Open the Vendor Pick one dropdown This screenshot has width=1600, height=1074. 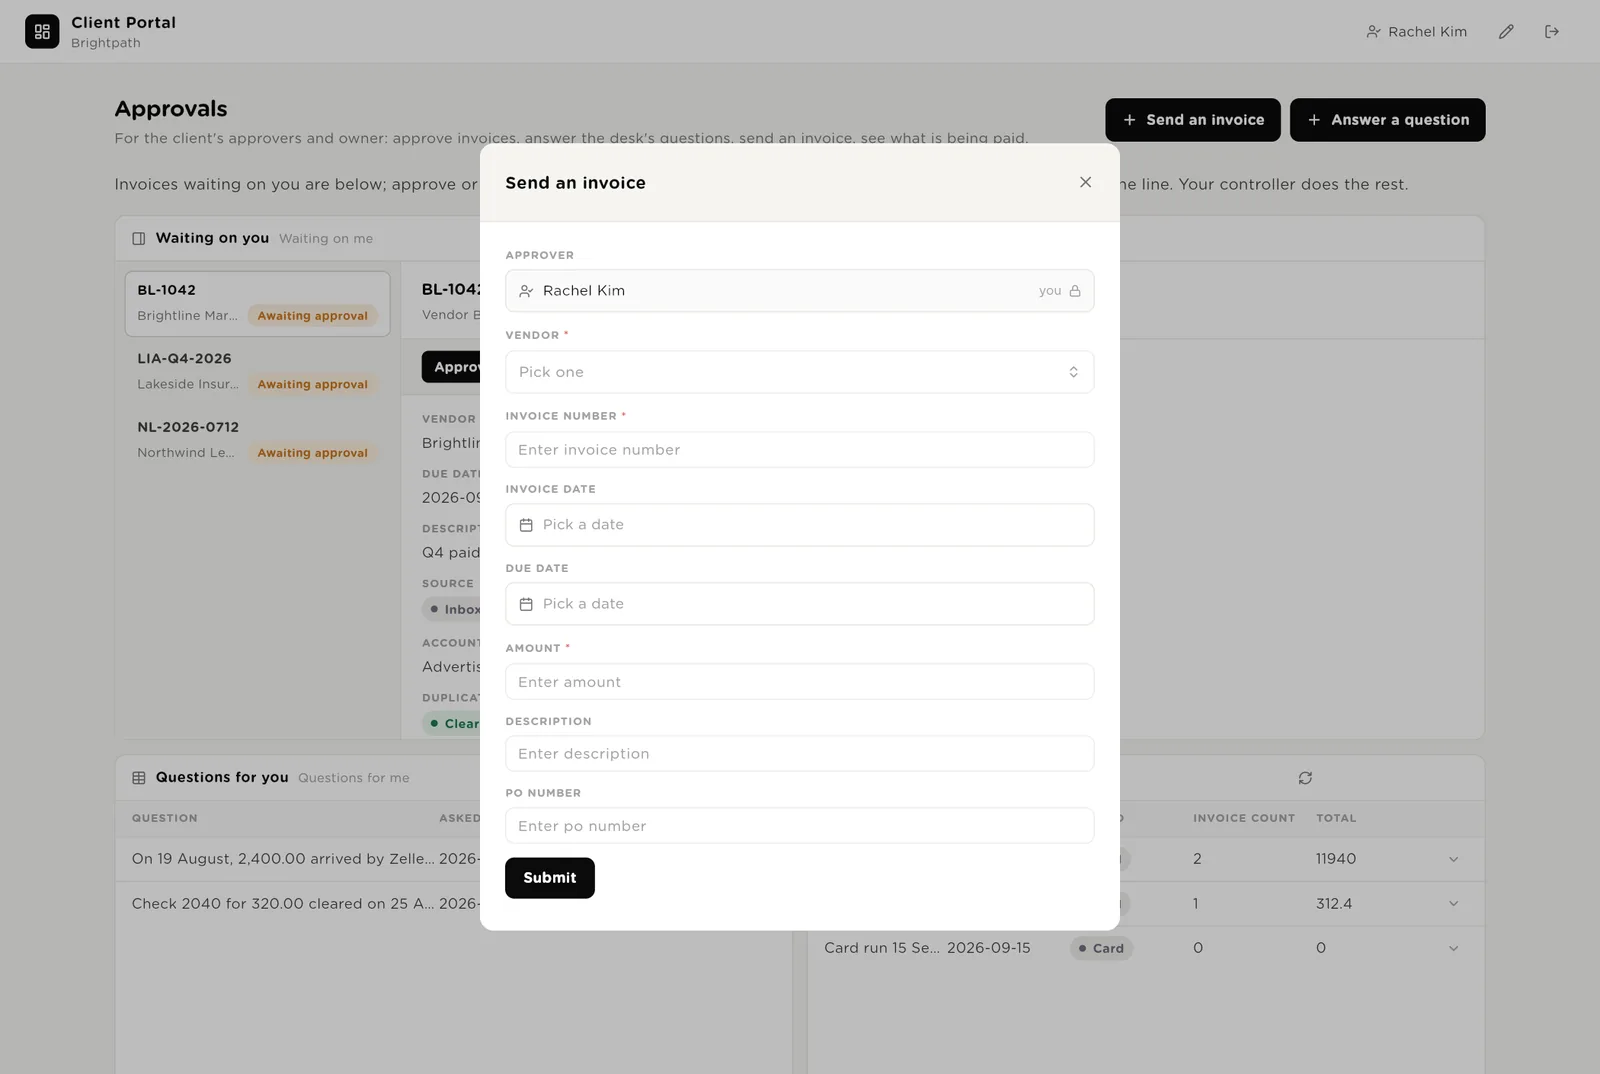[799, 372]
